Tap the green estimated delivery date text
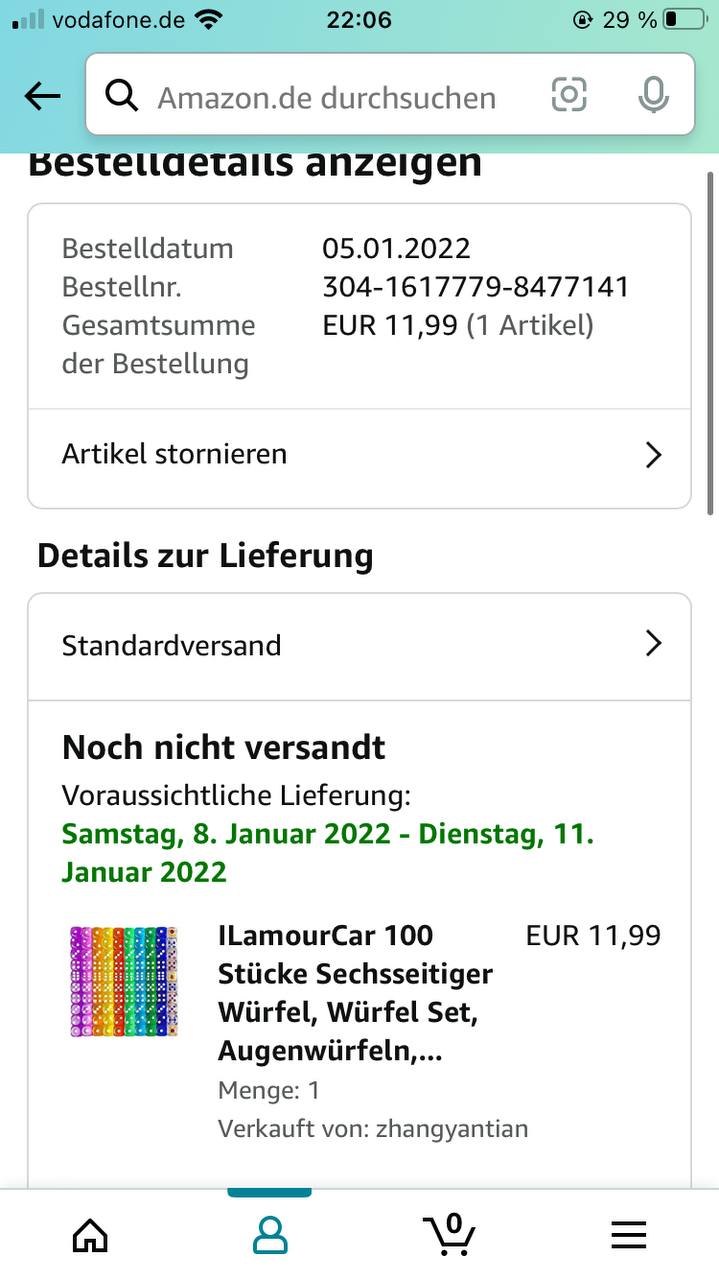 [x=328, y=852]
